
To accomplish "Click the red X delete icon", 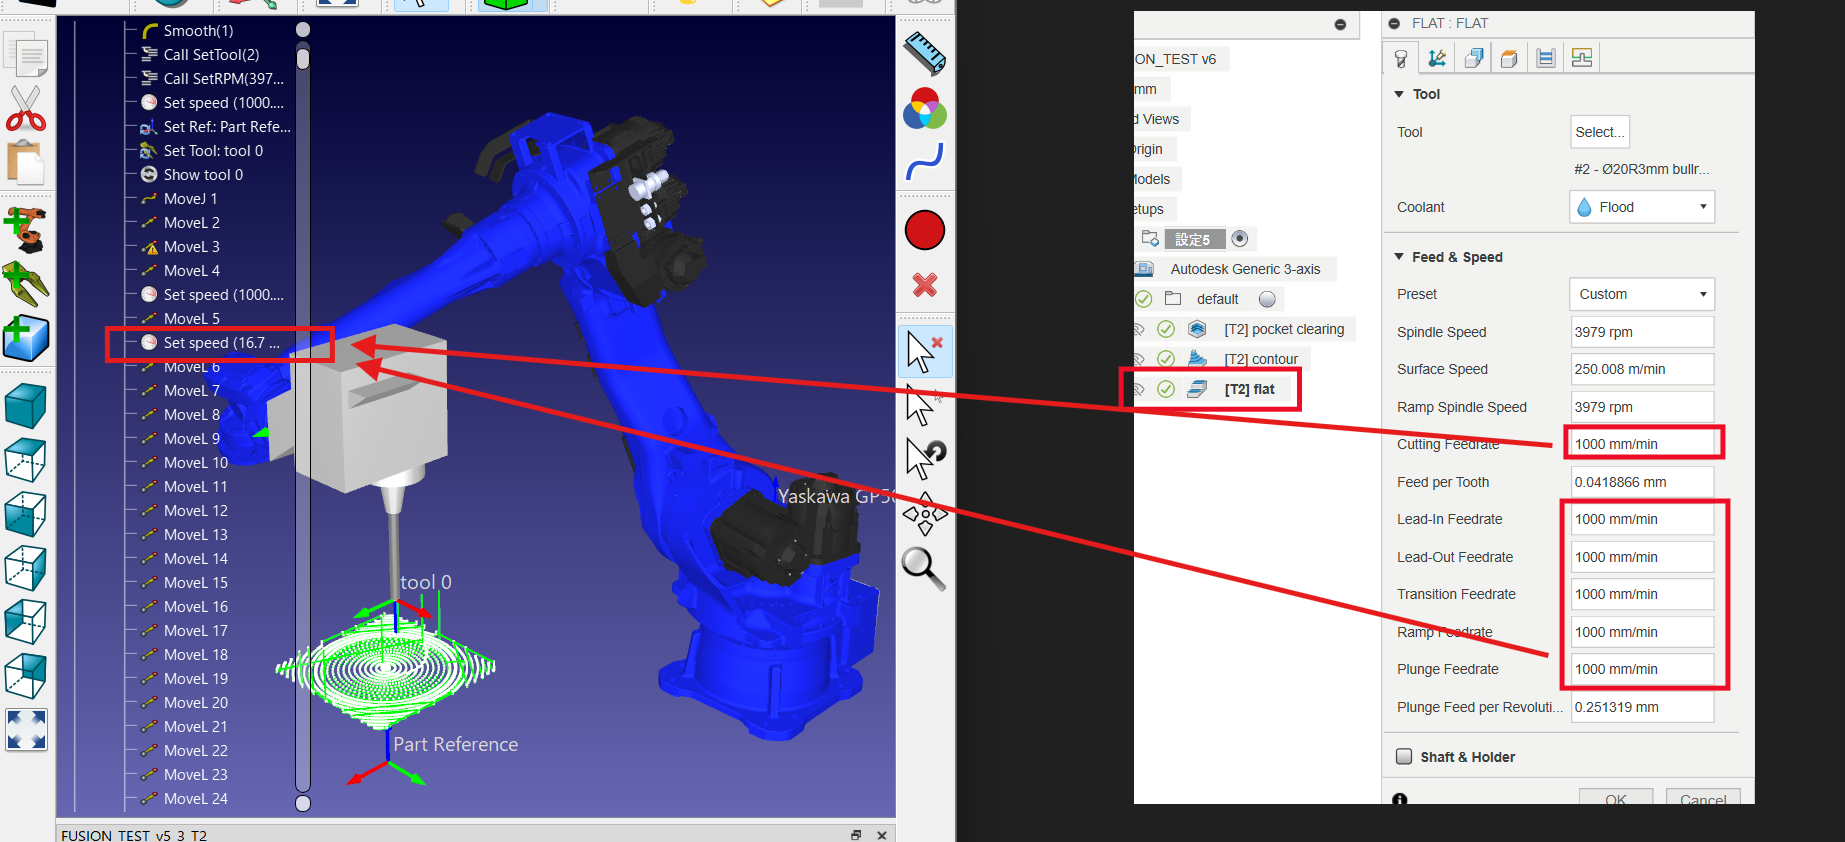I will (x=925, y=285).
